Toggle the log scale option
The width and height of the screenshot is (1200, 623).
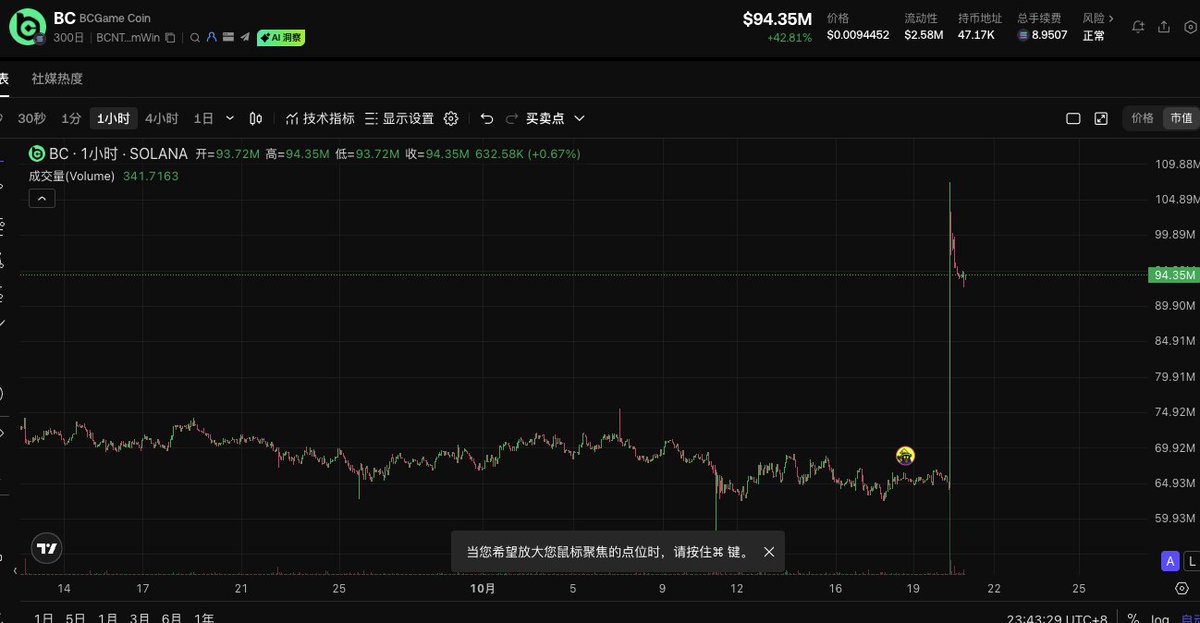[1160, 617]
